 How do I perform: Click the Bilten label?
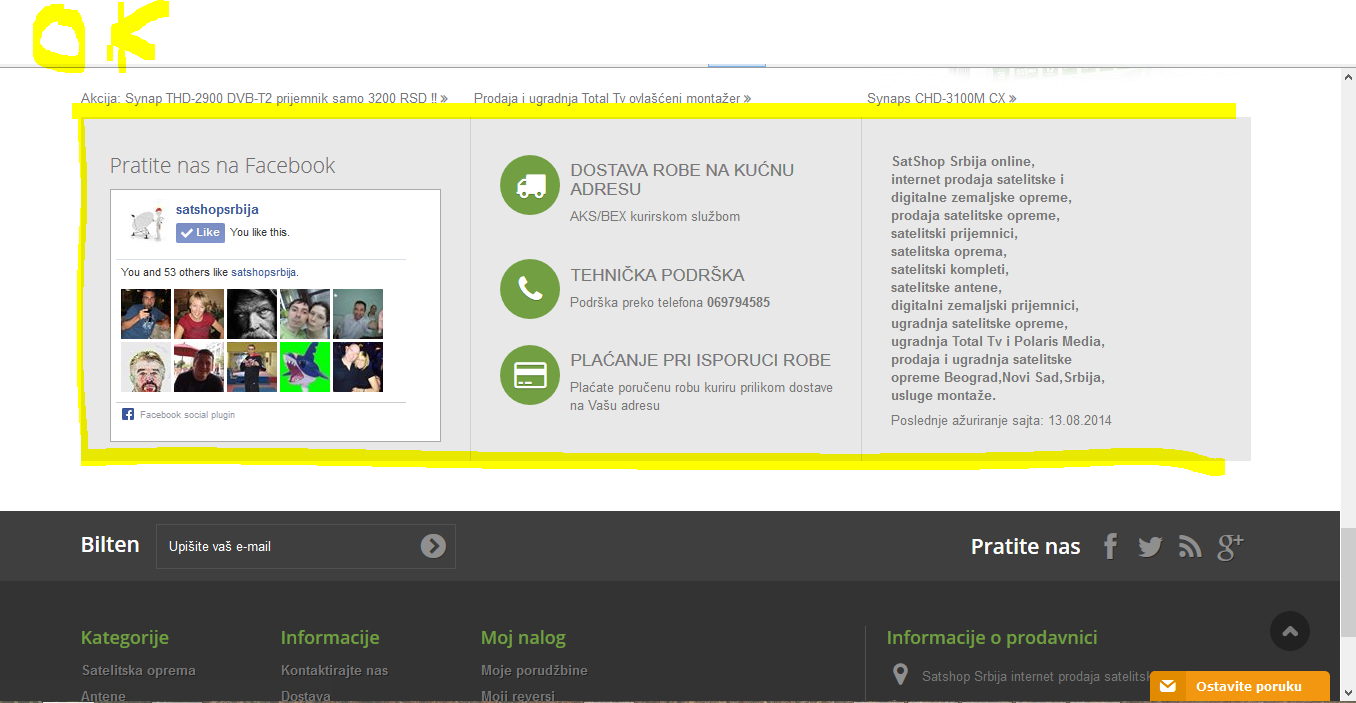pyautogui.click(x=110, y=545)
